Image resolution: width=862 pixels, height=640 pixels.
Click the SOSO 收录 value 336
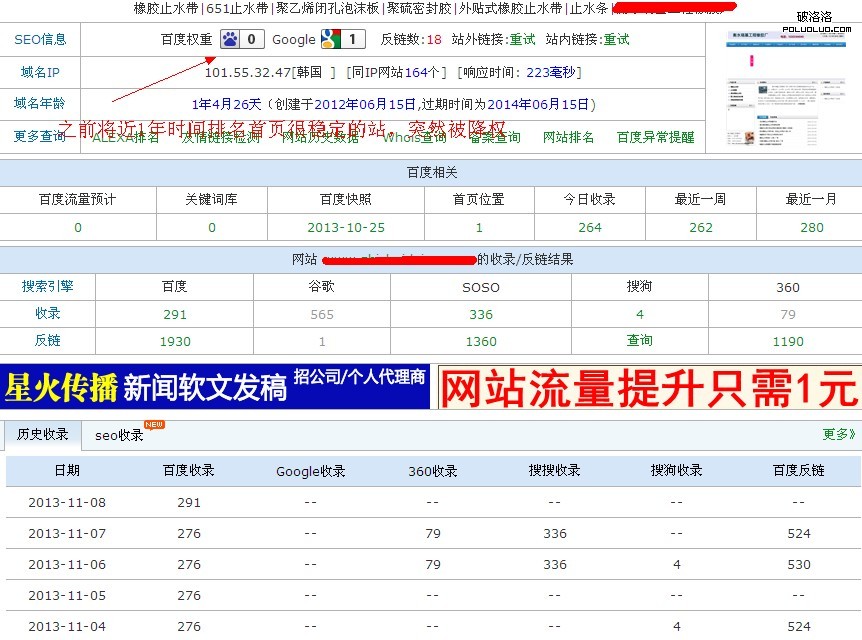[481, 315]
